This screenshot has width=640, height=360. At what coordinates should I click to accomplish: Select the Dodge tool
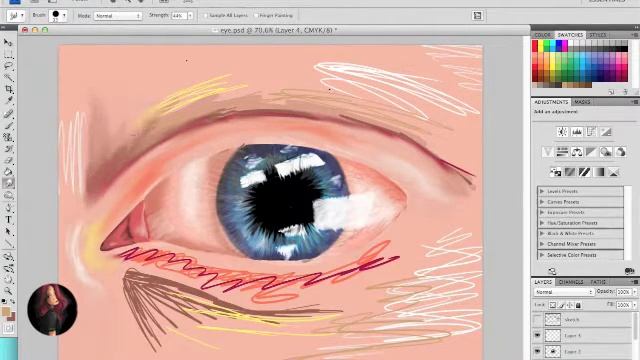8,196
